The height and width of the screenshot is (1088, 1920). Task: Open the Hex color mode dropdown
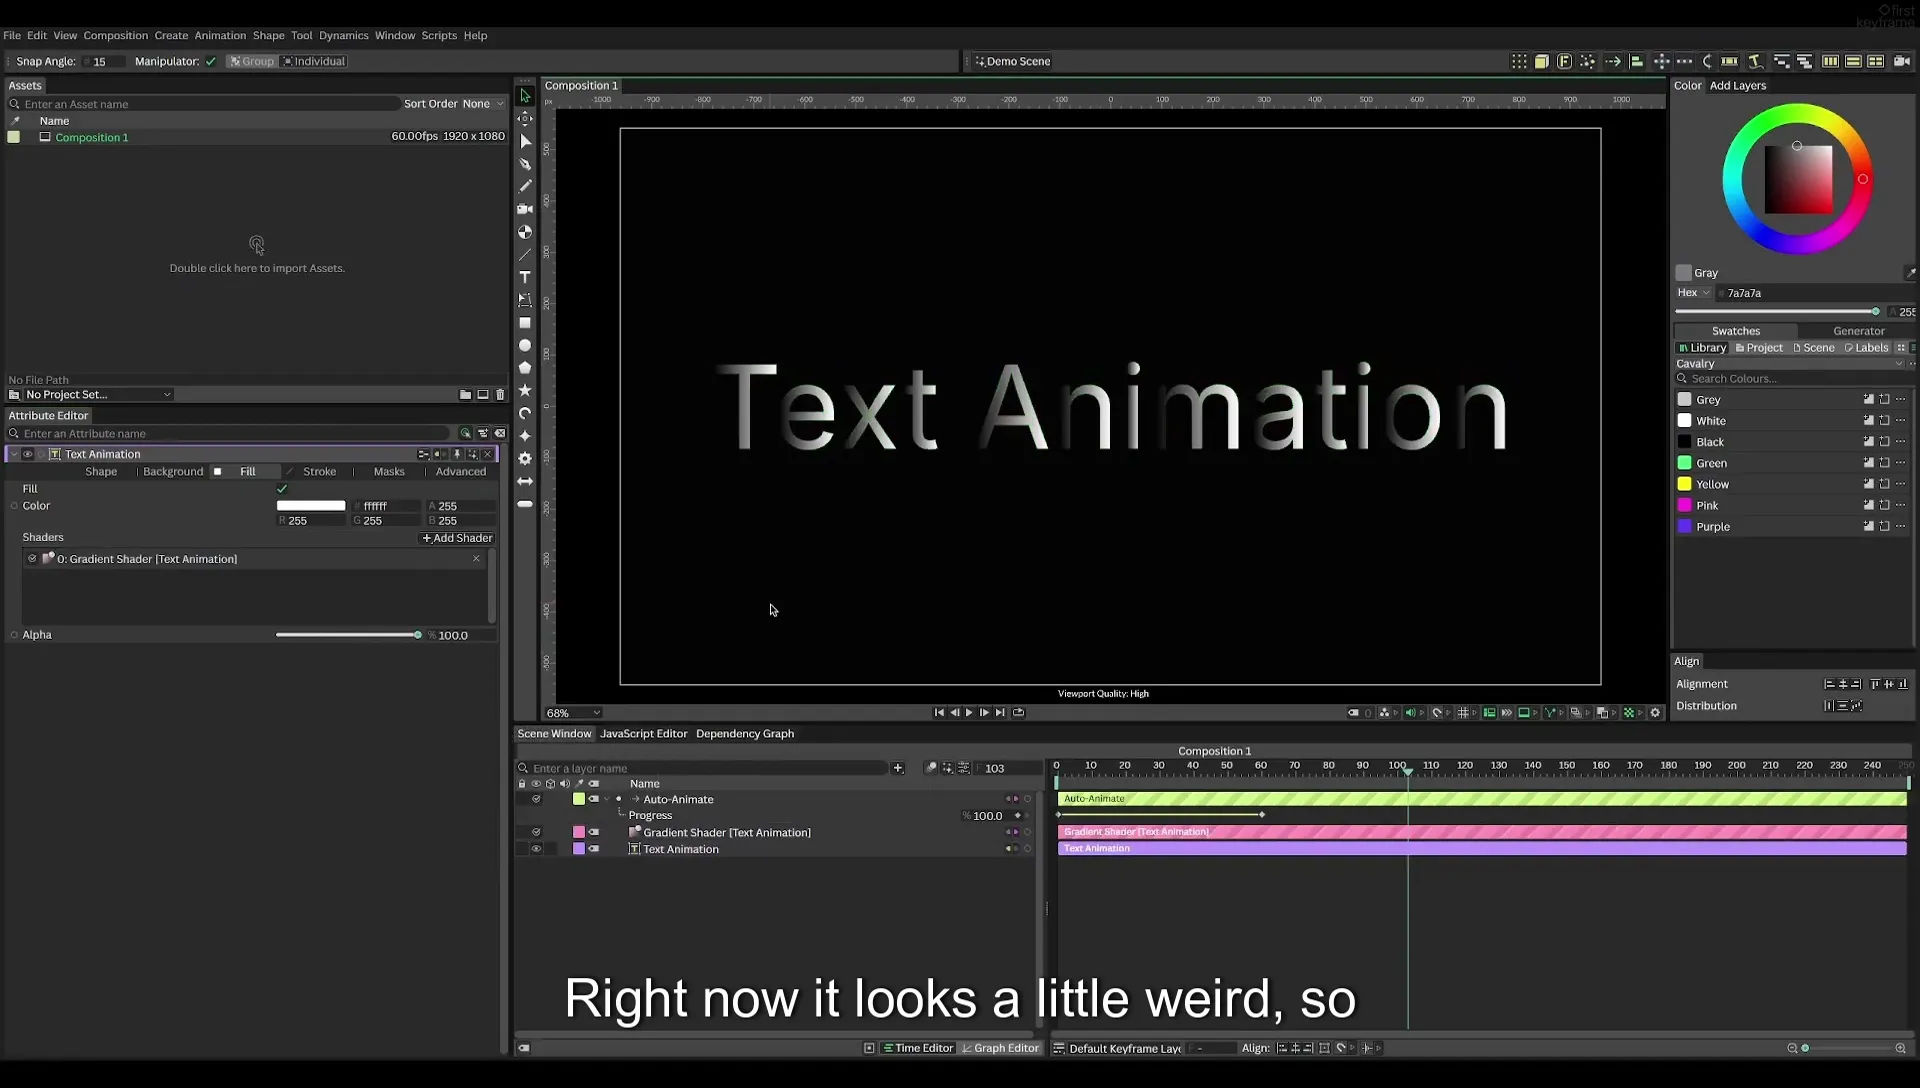point(1694,293)
